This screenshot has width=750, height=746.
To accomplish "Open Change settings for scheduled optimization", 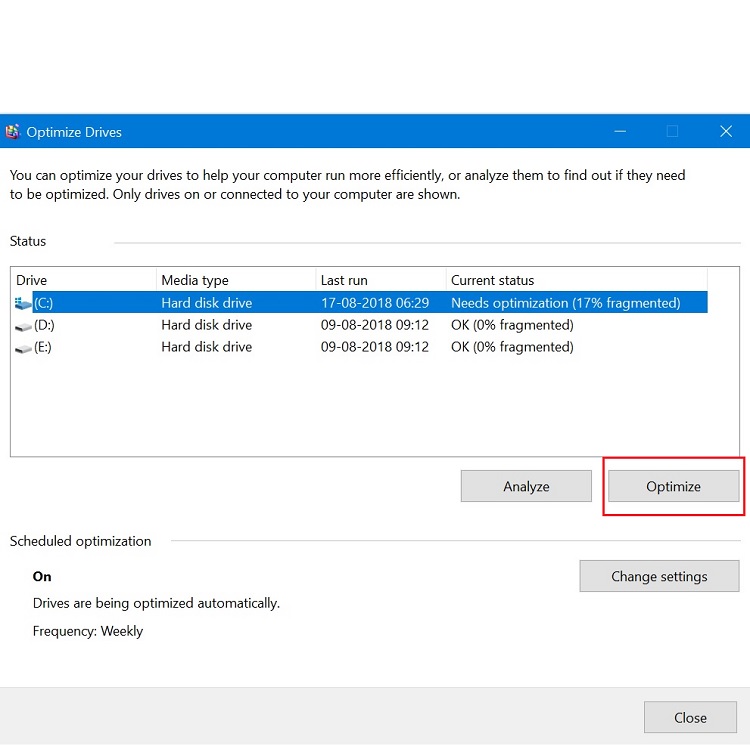I will click(x=659, y=576).
